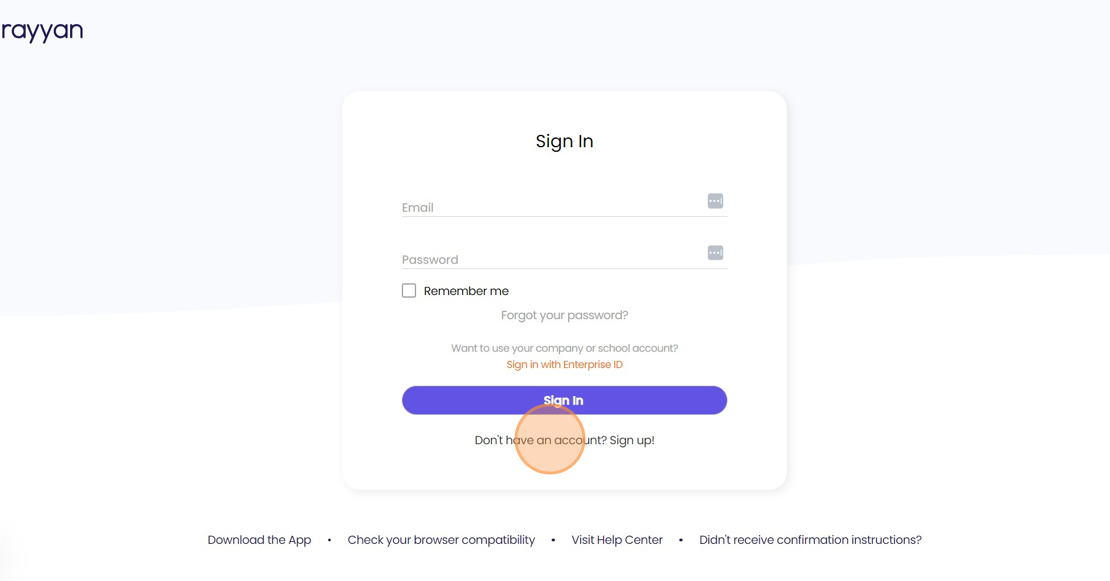This screenshot has height=581, width=1110.
Task: Open the Forgot your password page
Action: (x=564, y=314)
